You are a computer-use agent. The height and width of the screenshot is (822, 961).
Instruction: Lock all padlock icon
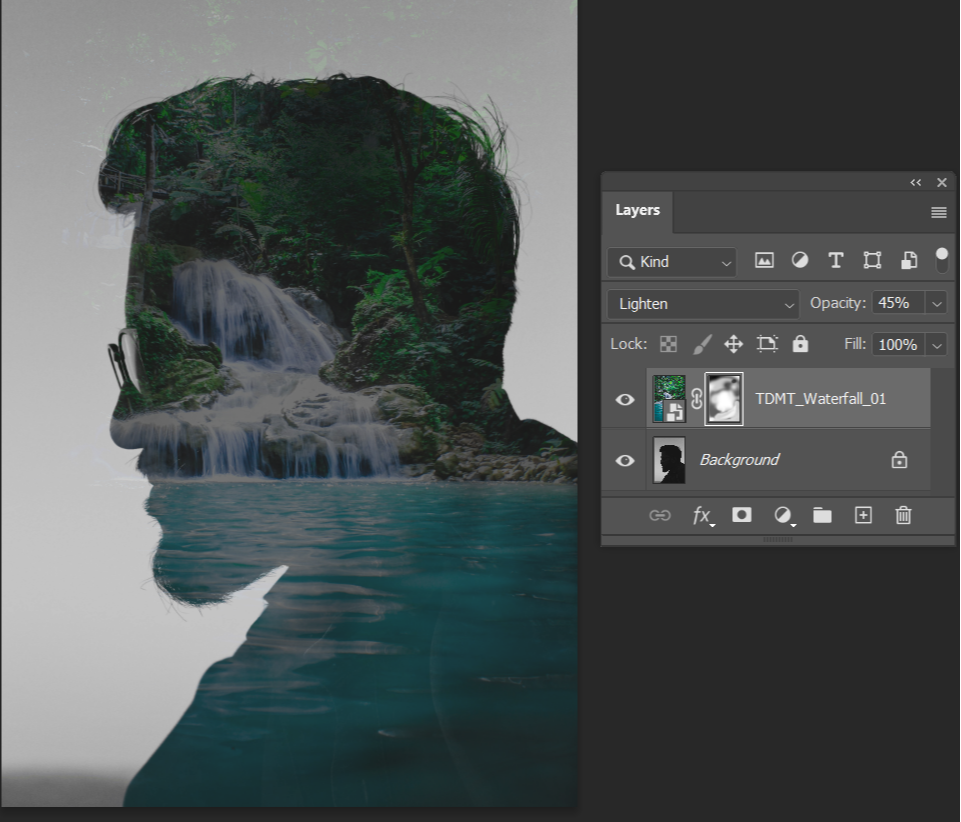pyautogui.click(x=800, y=344)
